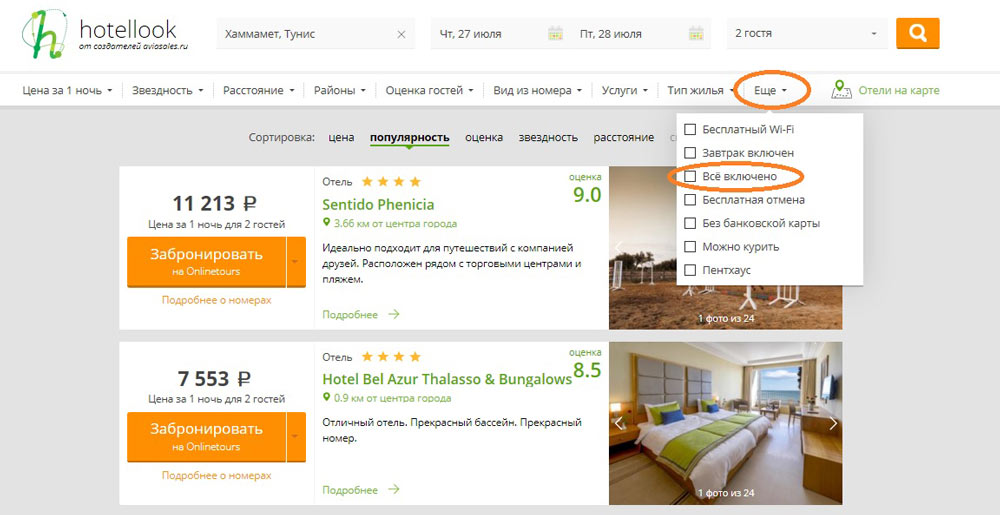The height and width of the screenshot is (515, 1000).
Task: Click the 9.0 guest rating score
Action: 587,195
